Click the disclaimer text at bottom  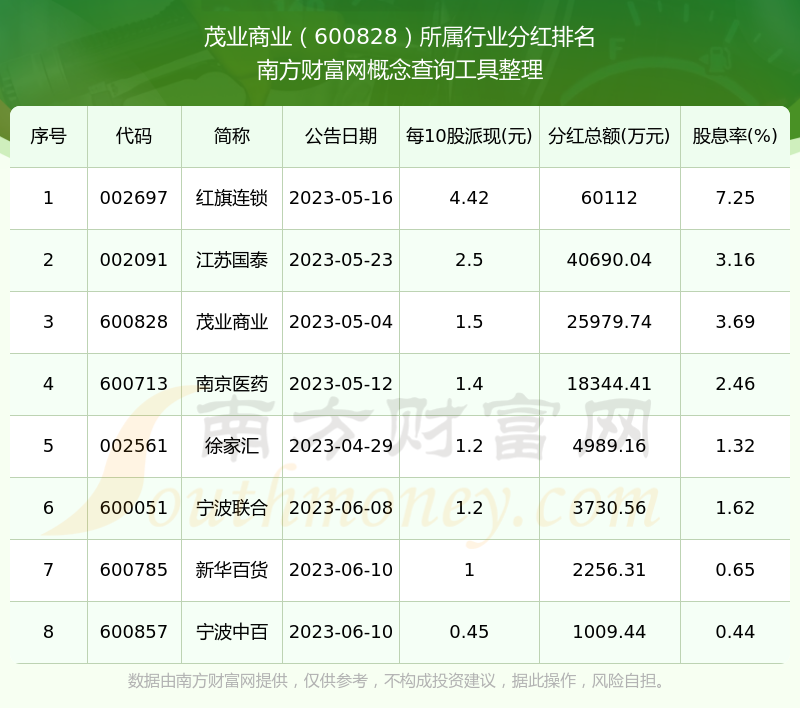(399, 681)
